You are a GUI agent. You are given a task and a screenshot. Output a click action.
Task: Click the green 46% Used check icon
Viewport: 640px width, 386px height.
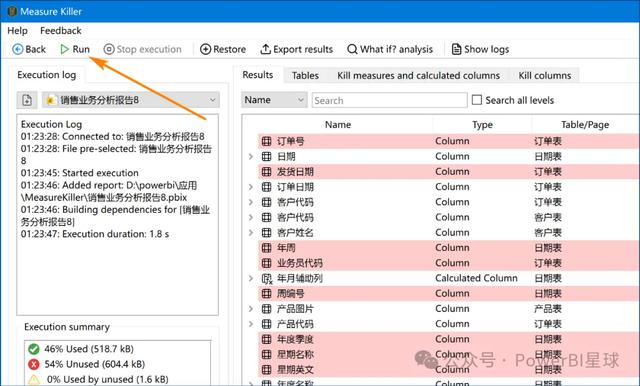pyautogui.click(x=34, y=349)
